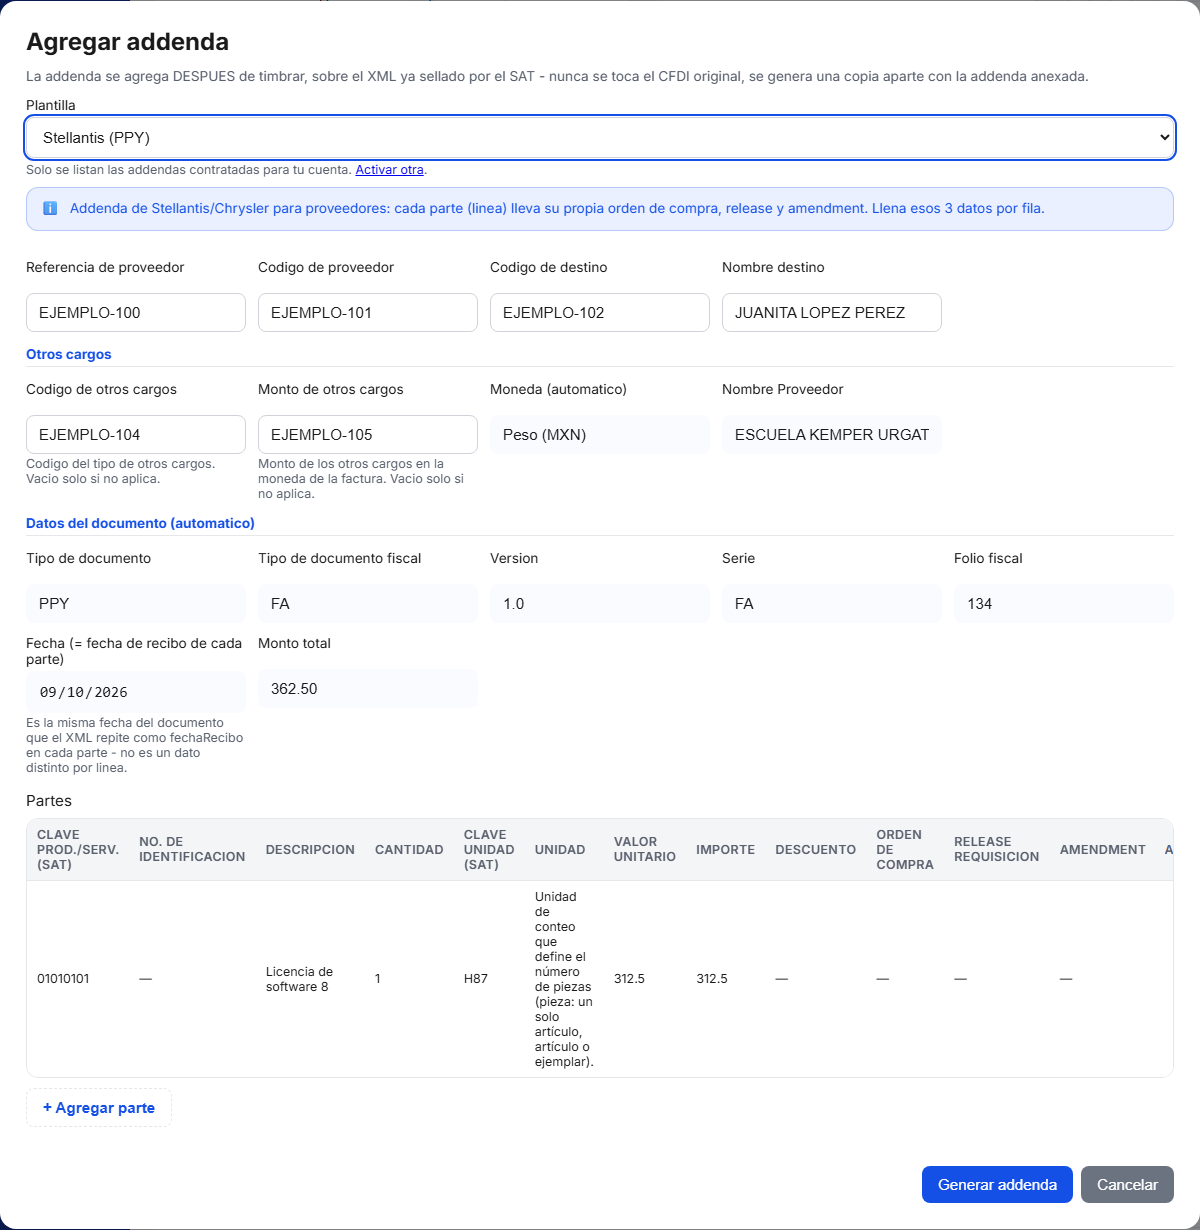Click the Folio fiscal field showing 134
Screen dimensions: 1200x1230
pyautogui.click(x=1064, y=604)
